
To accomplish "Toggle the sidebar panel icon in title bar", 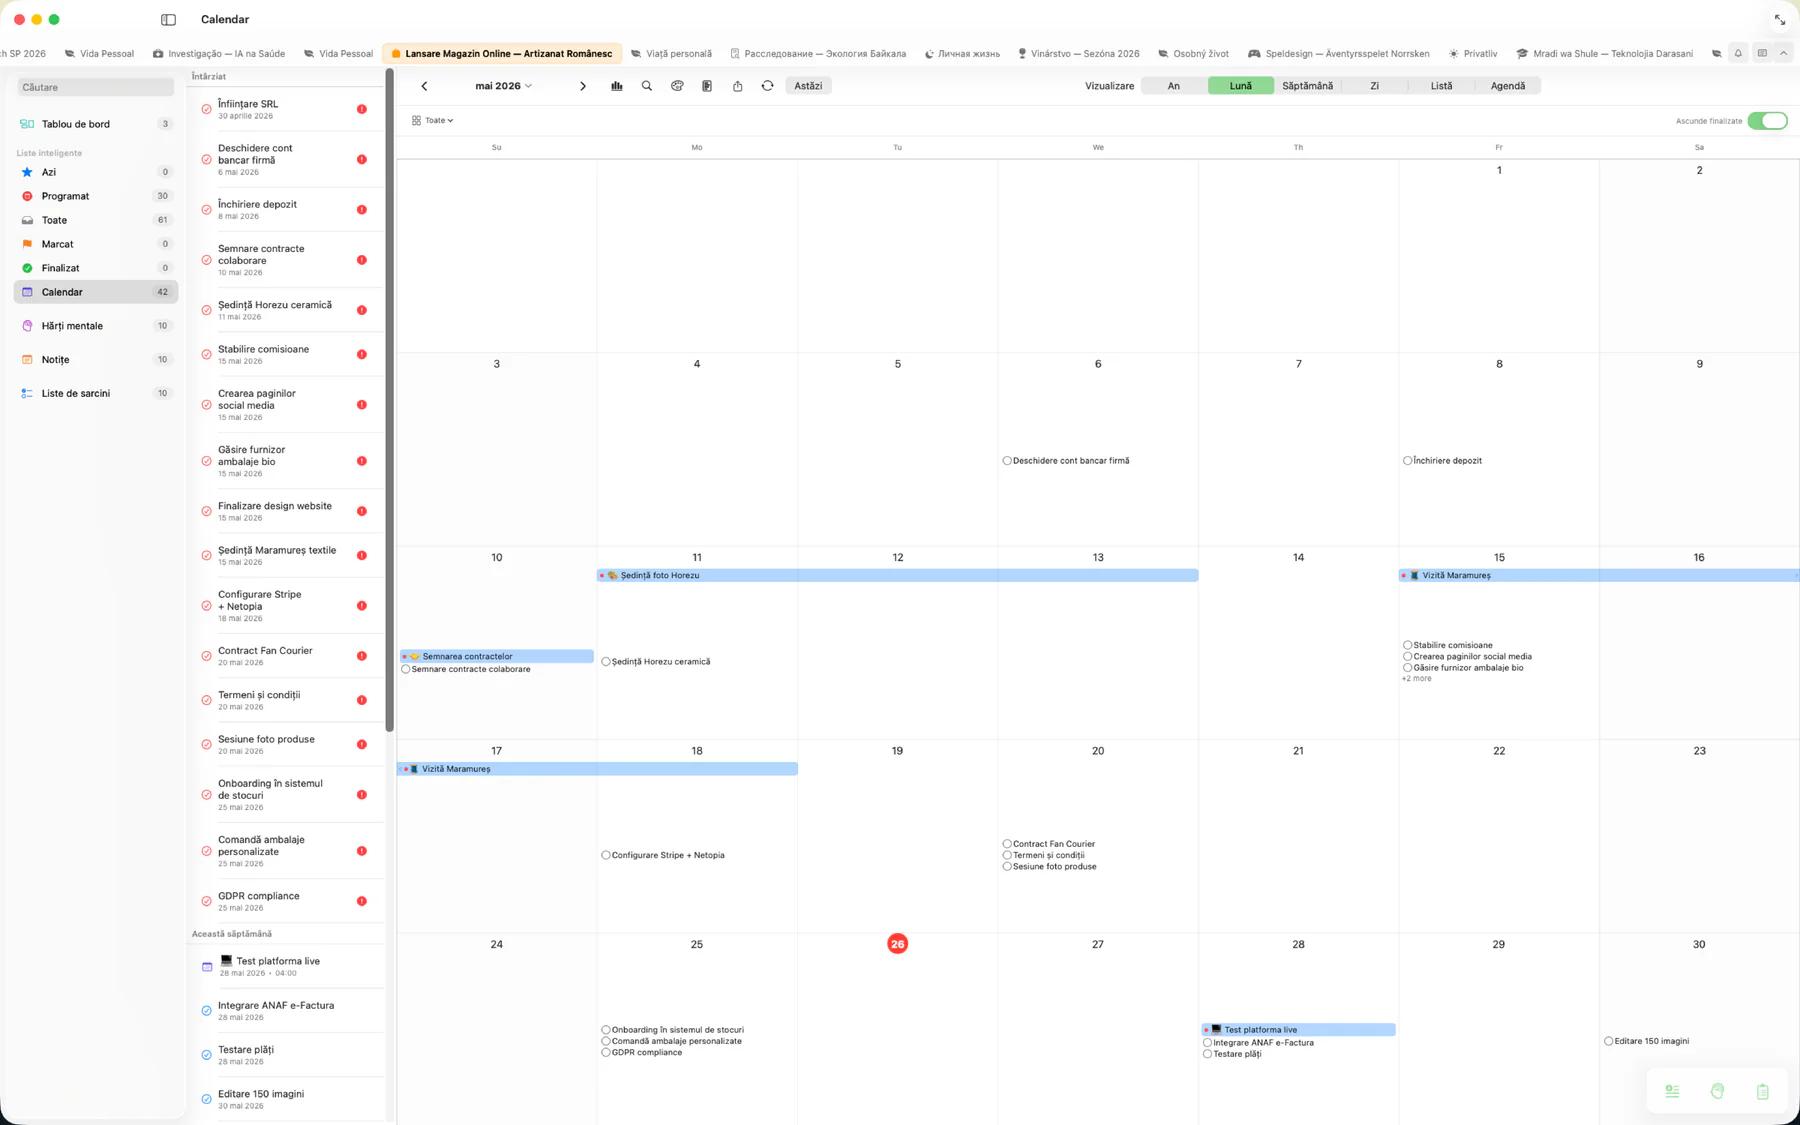I will click(168, 19).
